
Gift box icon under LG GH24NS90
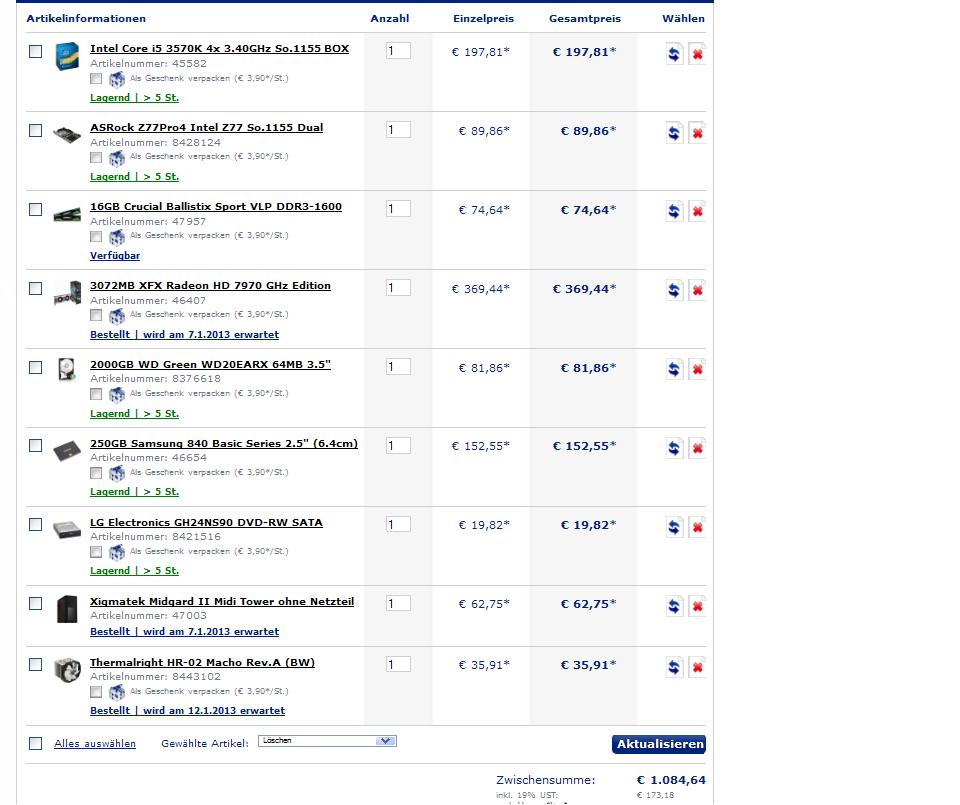[116, 552]
